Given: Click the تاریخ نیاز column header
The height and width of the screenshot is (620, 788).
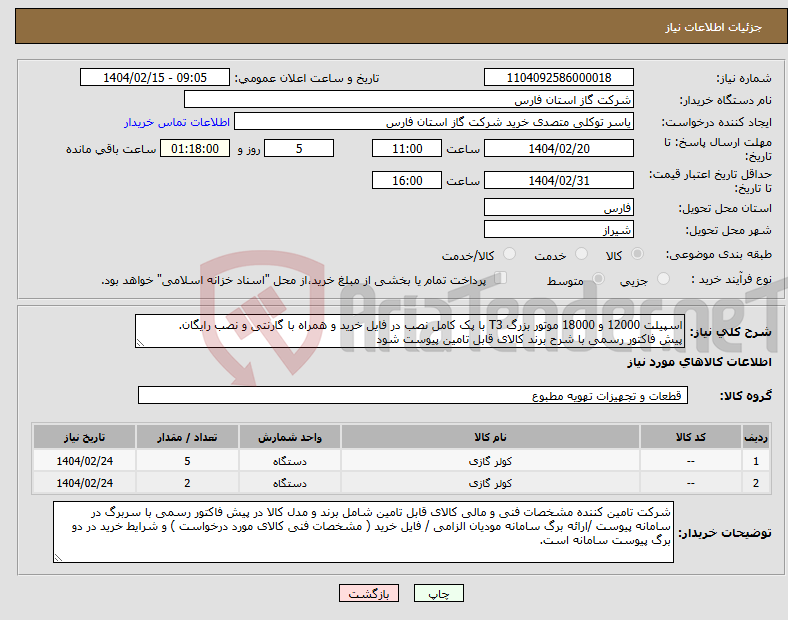Looking at the screenshot, I should coord(84,437).
